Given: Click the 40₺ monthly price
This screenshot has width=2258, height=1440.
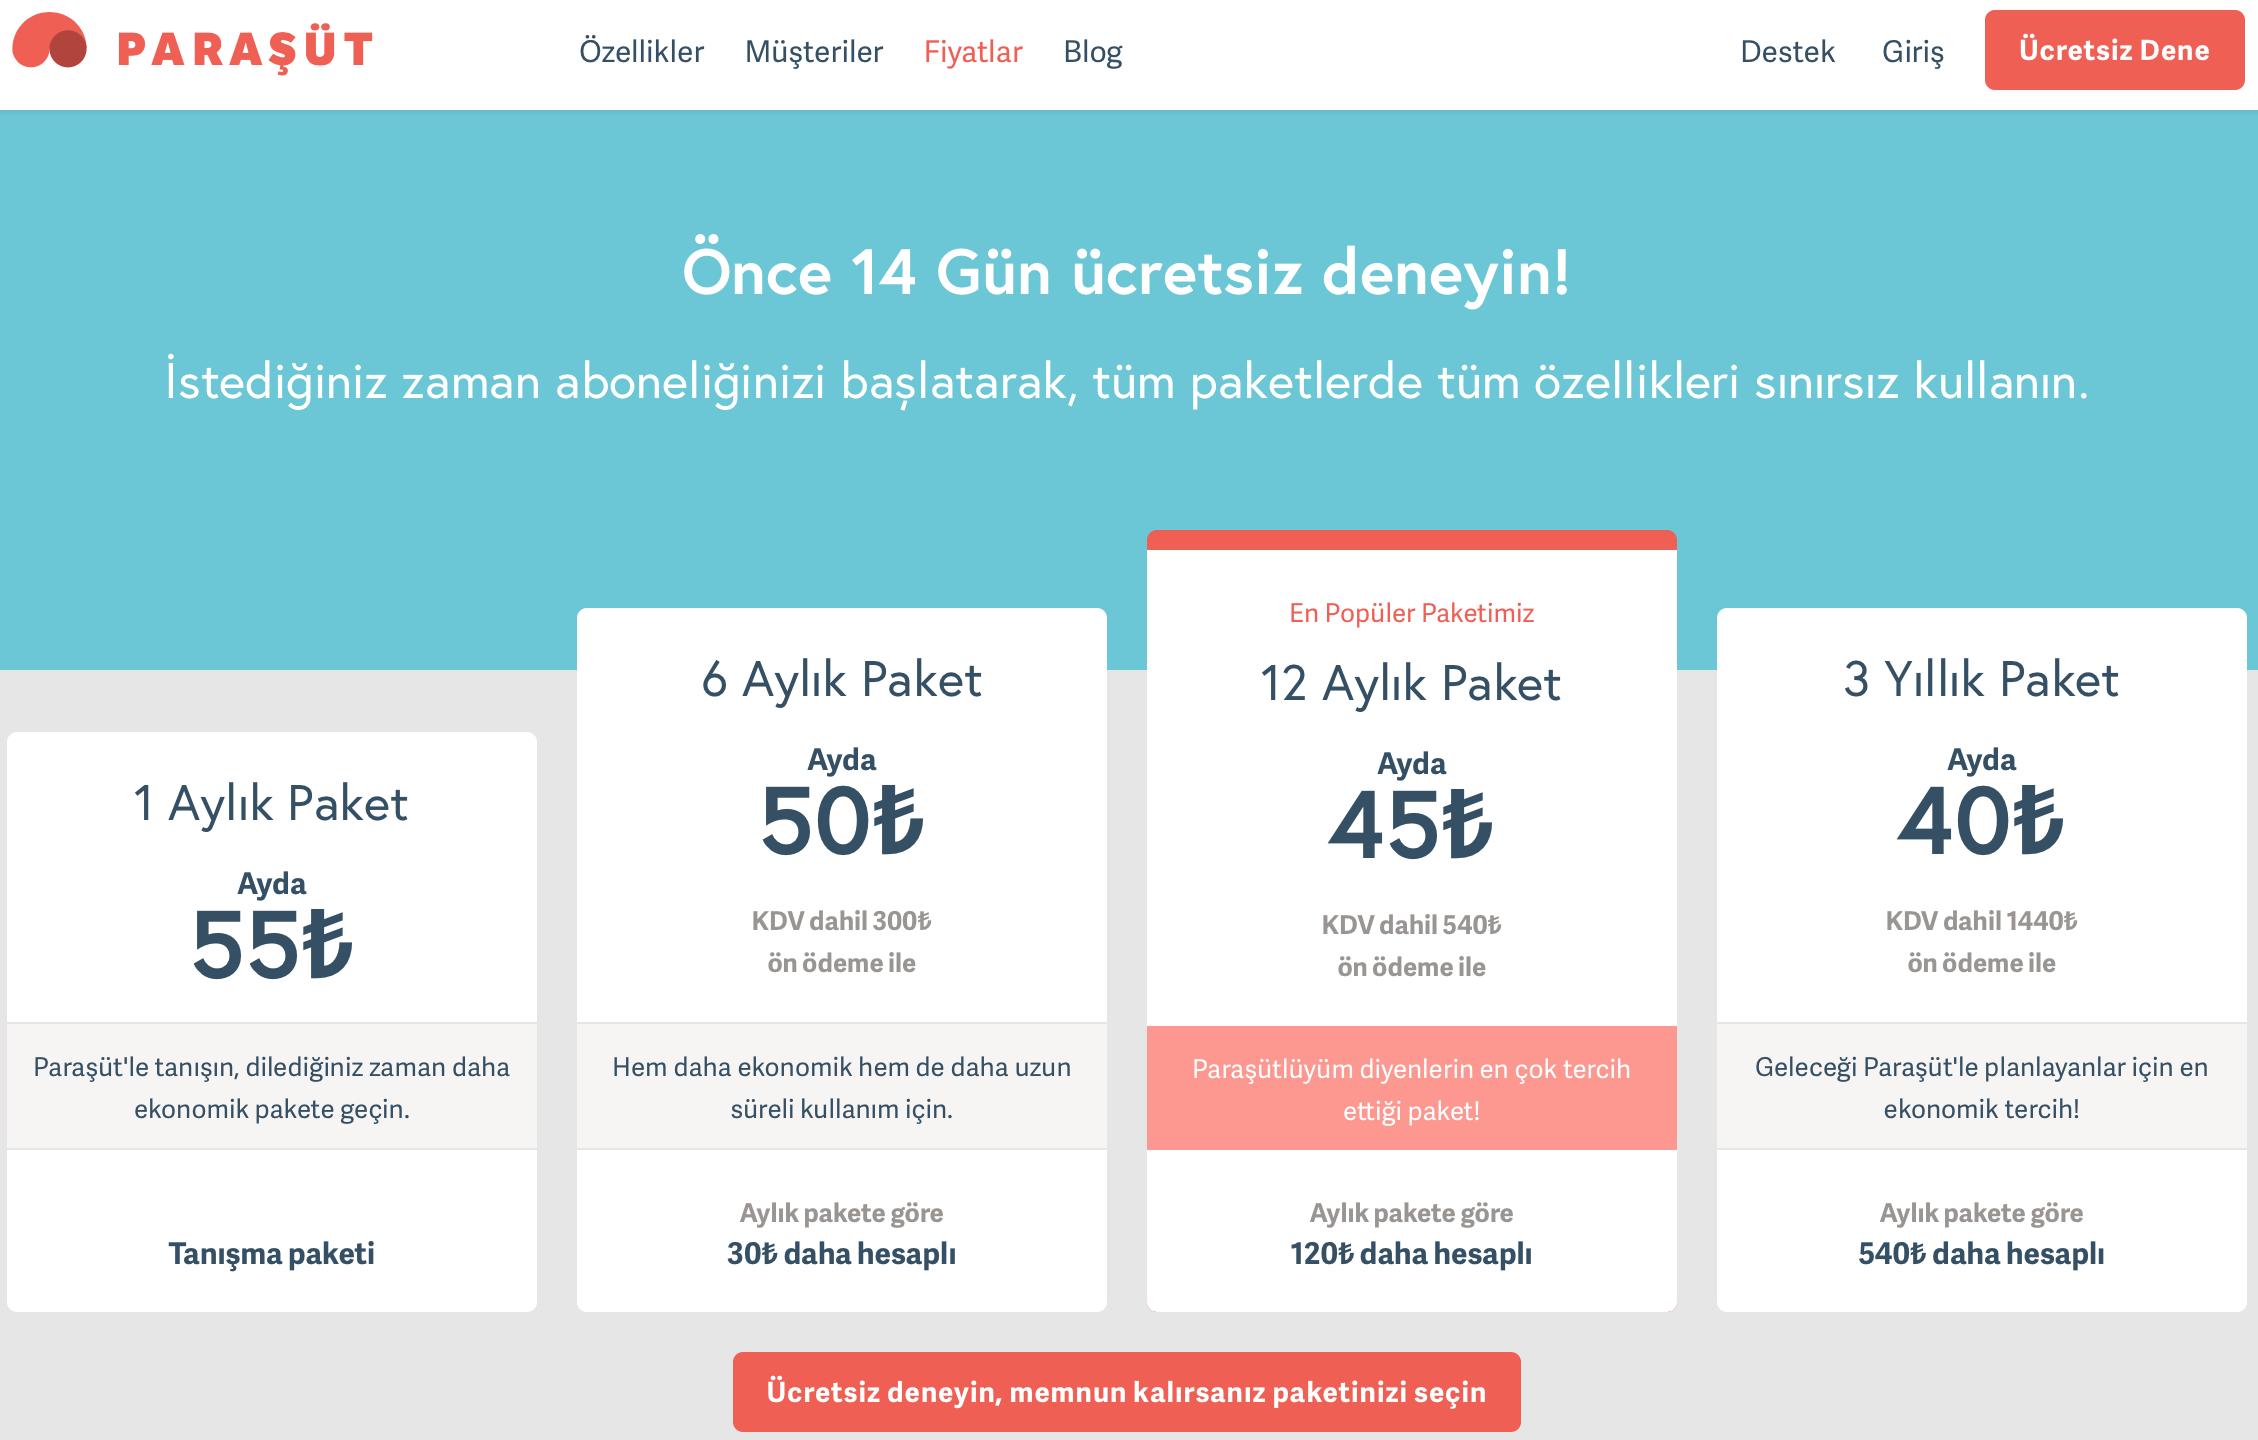Looking at the screenshot, I should click(x=1981, y=820).
